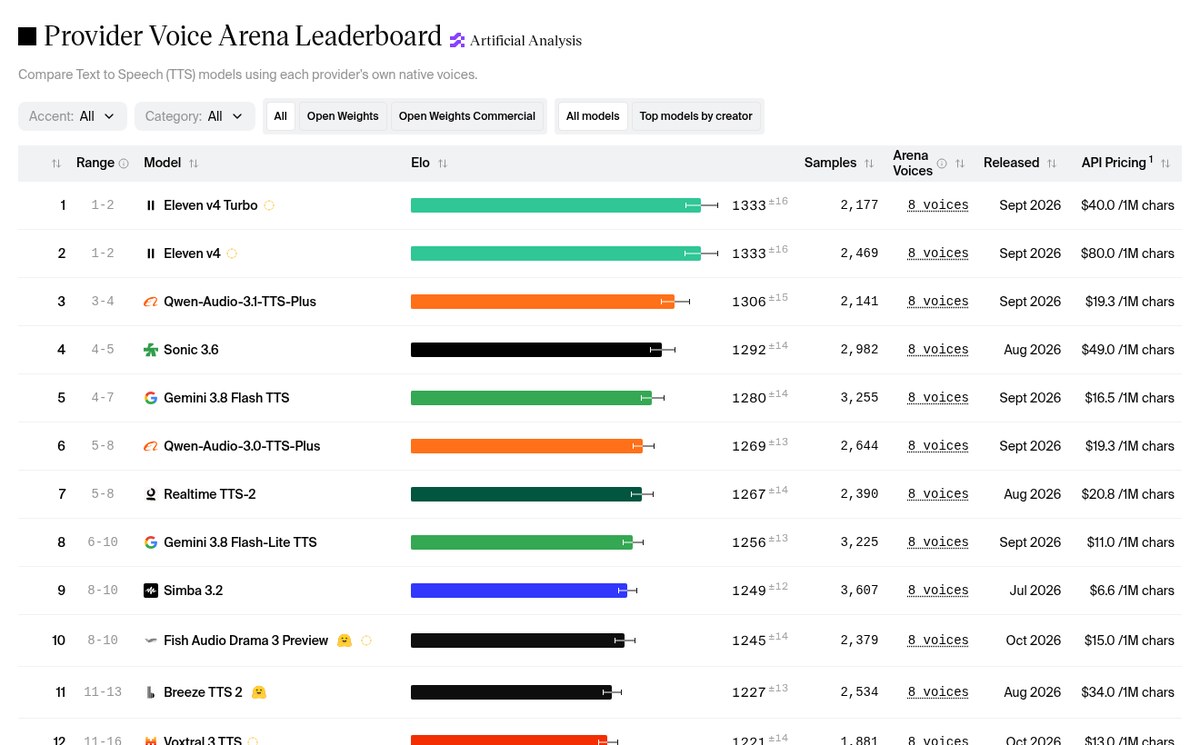Click the ElevenLabs logo beside Eleven v4 Turbo
Viewport: 1200px width, 745px height.
coord(151,205)
